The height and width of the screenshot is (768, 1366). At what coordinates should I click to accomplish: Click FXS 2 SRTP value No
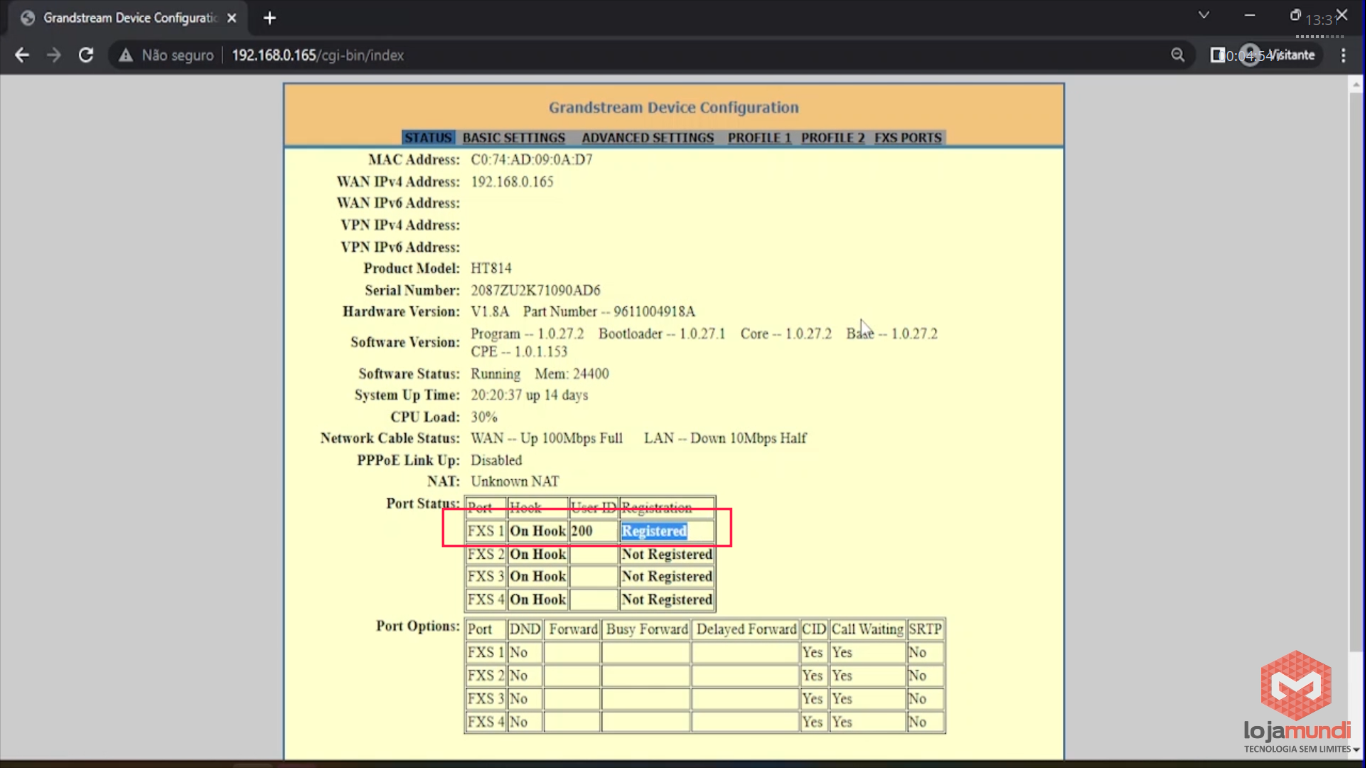point(925,675)
